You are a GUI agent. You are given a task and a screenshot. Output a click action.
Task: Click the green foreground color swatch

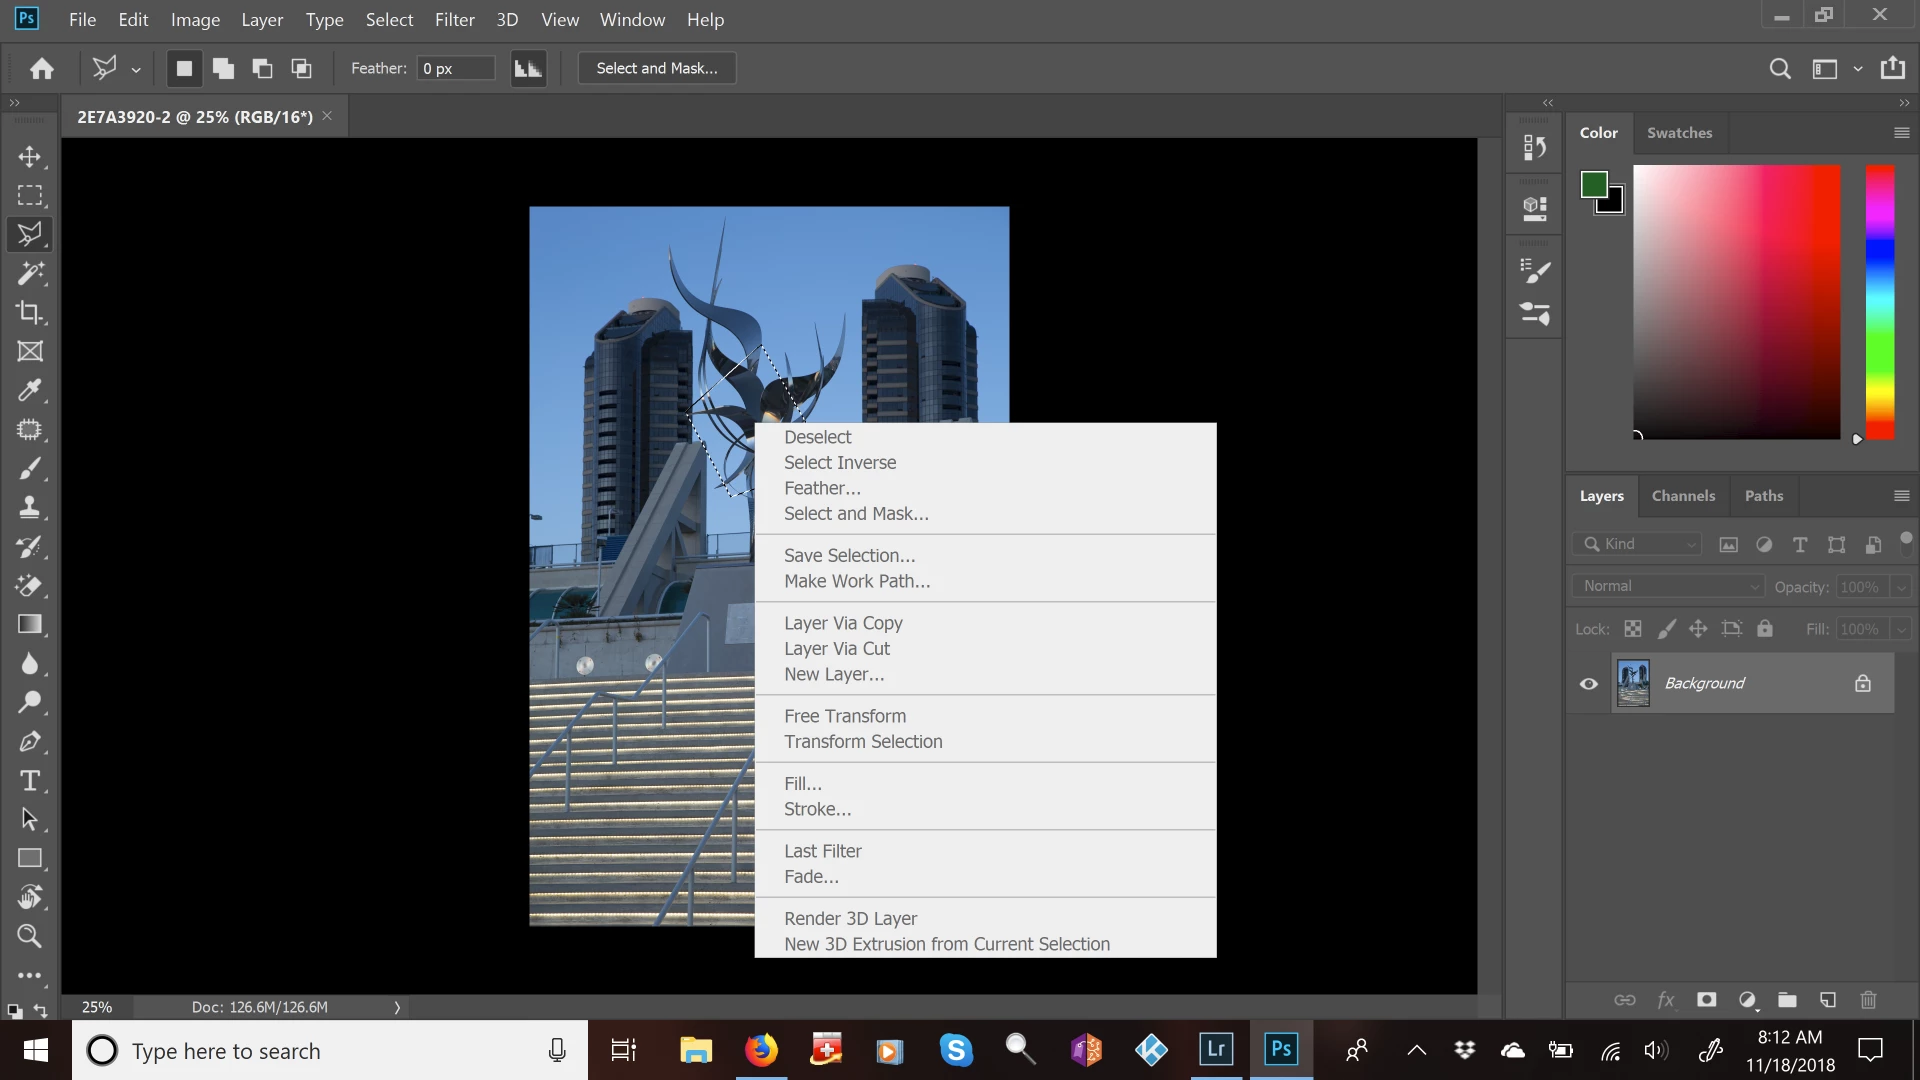(1593, 184)
